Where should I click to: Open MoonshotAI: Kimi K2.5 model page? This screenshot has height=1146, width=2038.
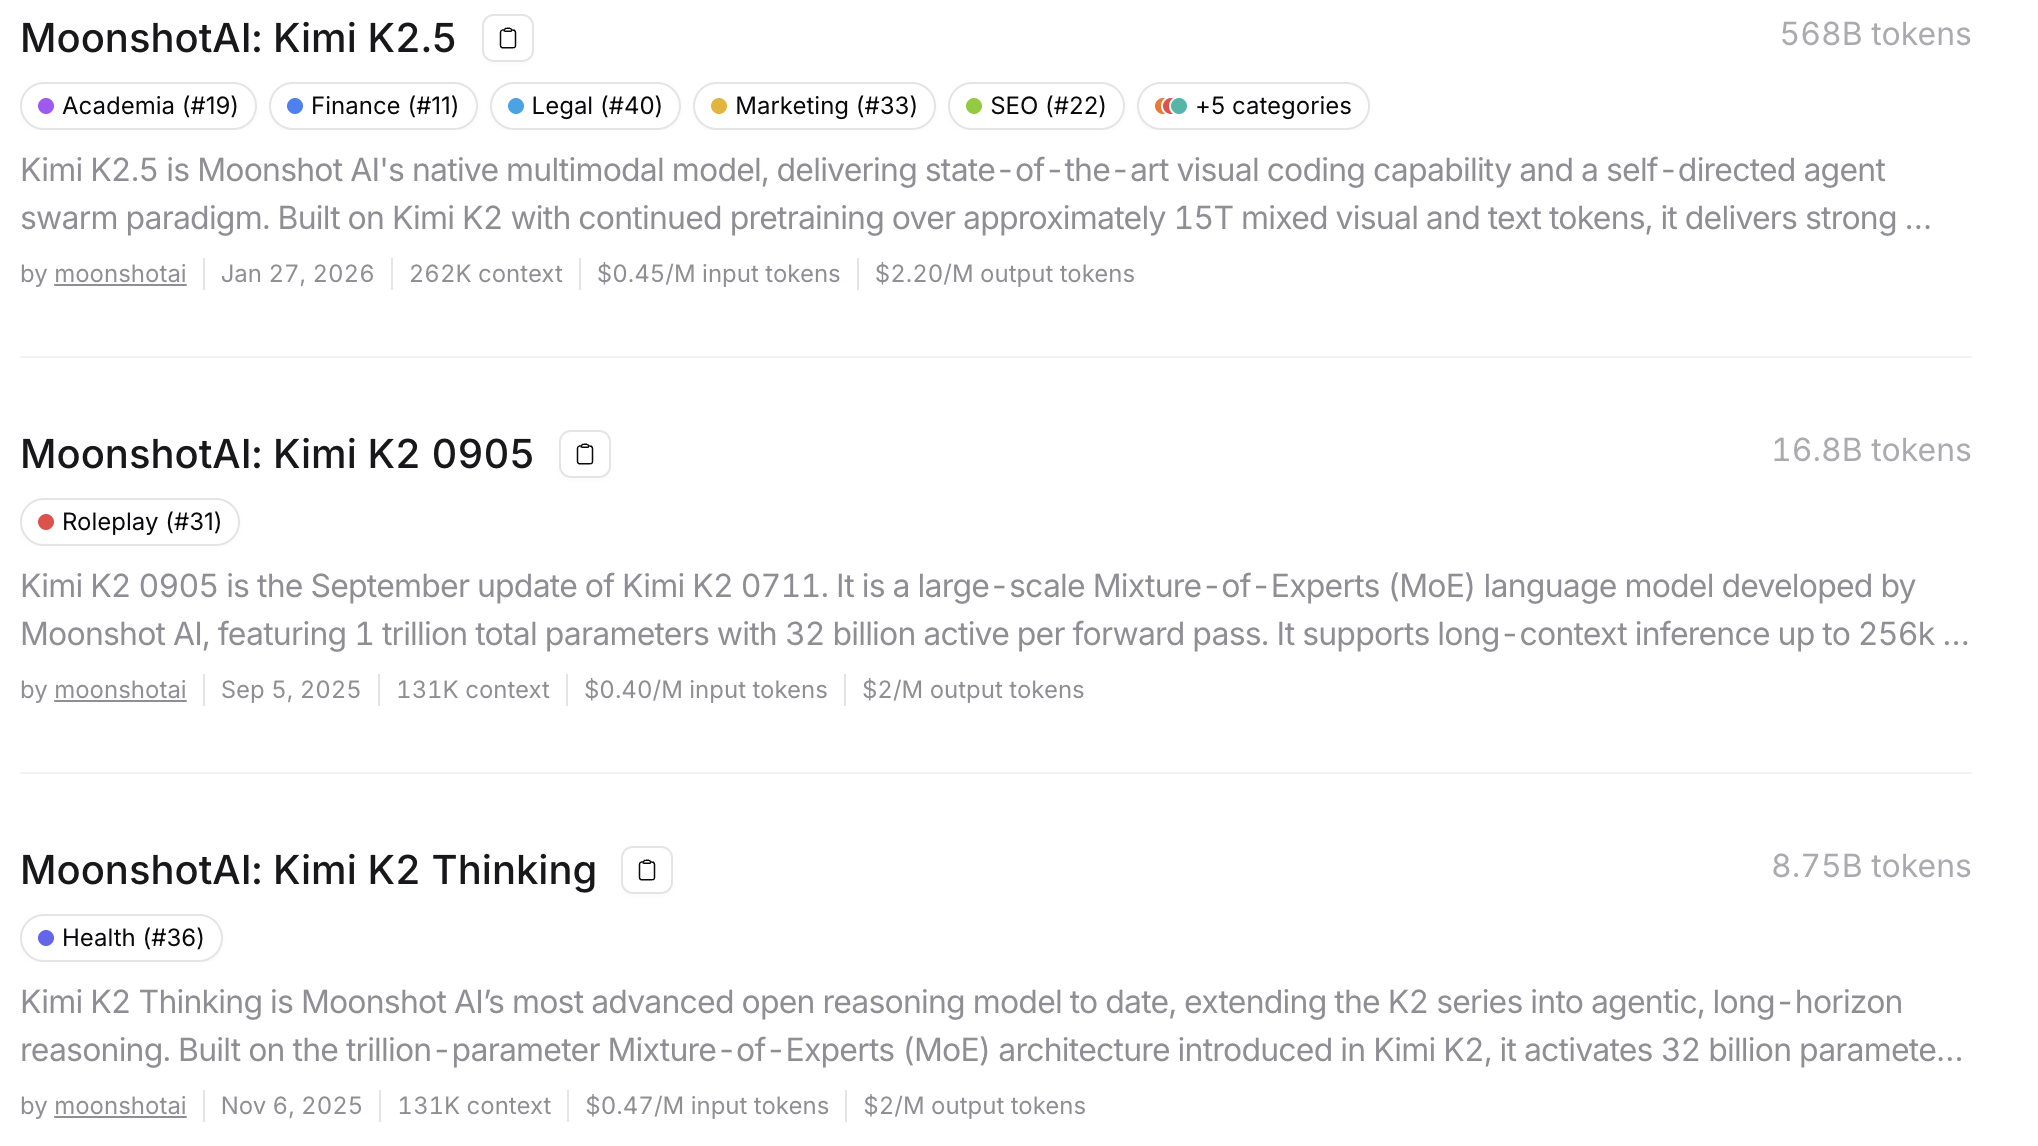coord(238,38)
